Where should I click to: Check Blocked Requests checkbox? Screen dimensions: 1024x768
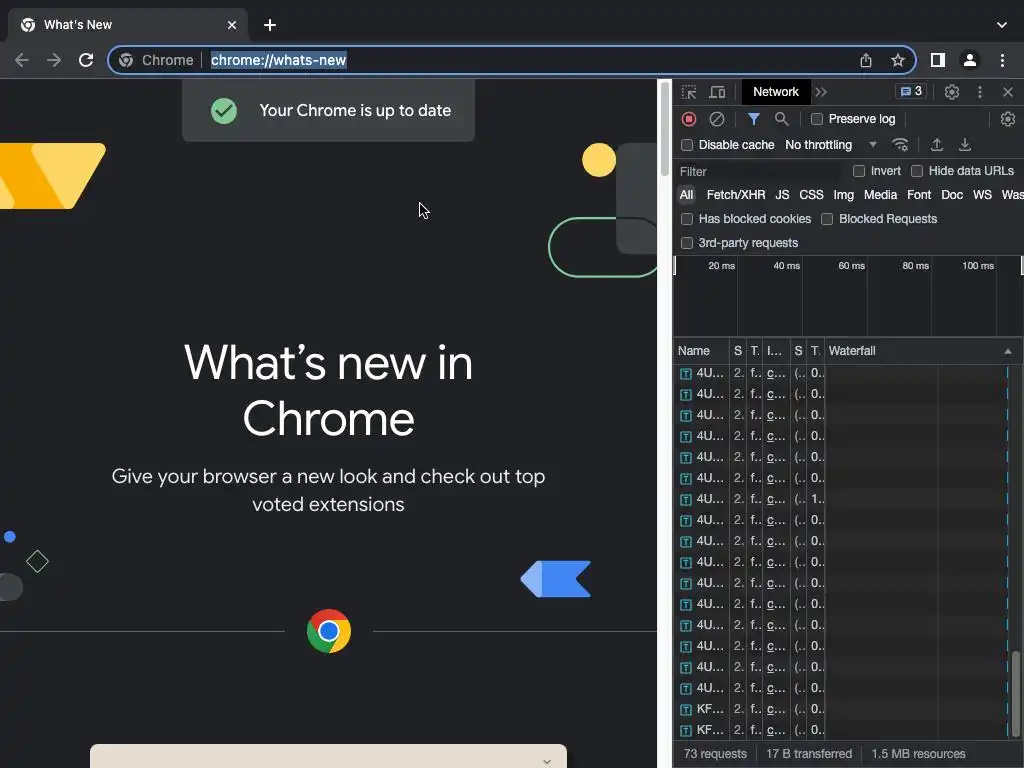click(x=827, y=219)
